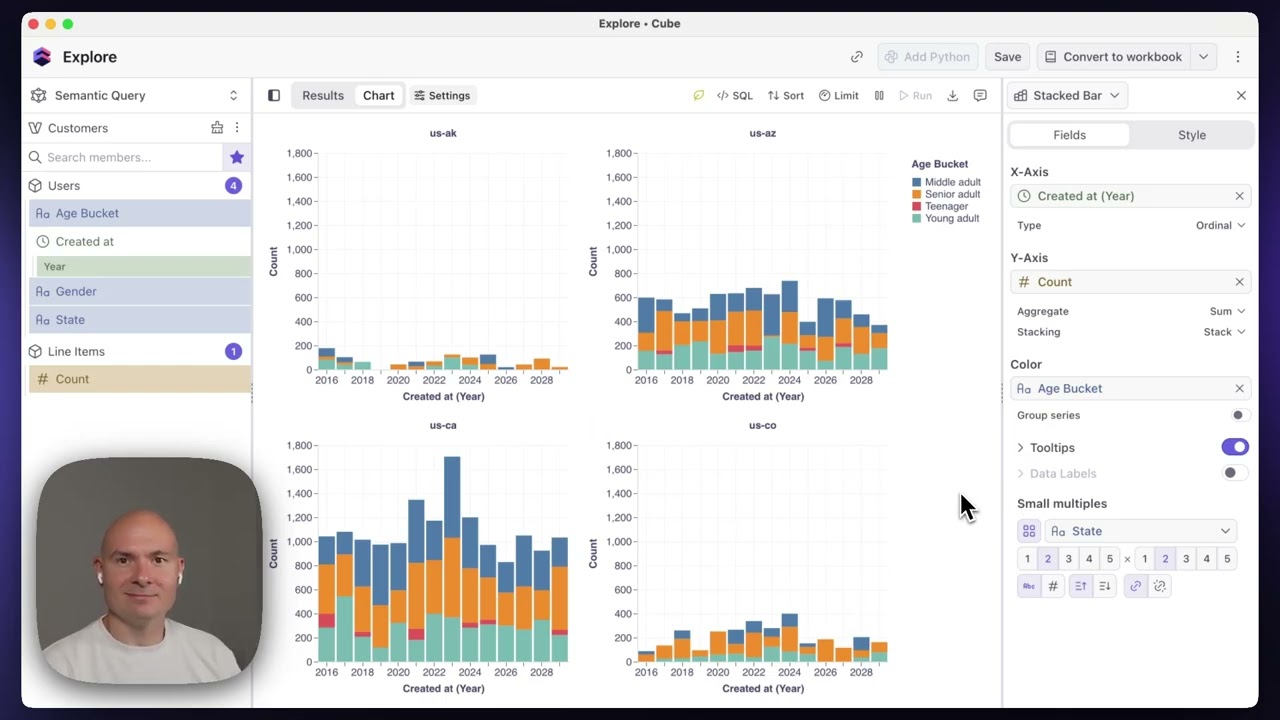The image size is (1280, 720).
Task: Select the Abc label format icon
Action: (x=1028, y=586)
